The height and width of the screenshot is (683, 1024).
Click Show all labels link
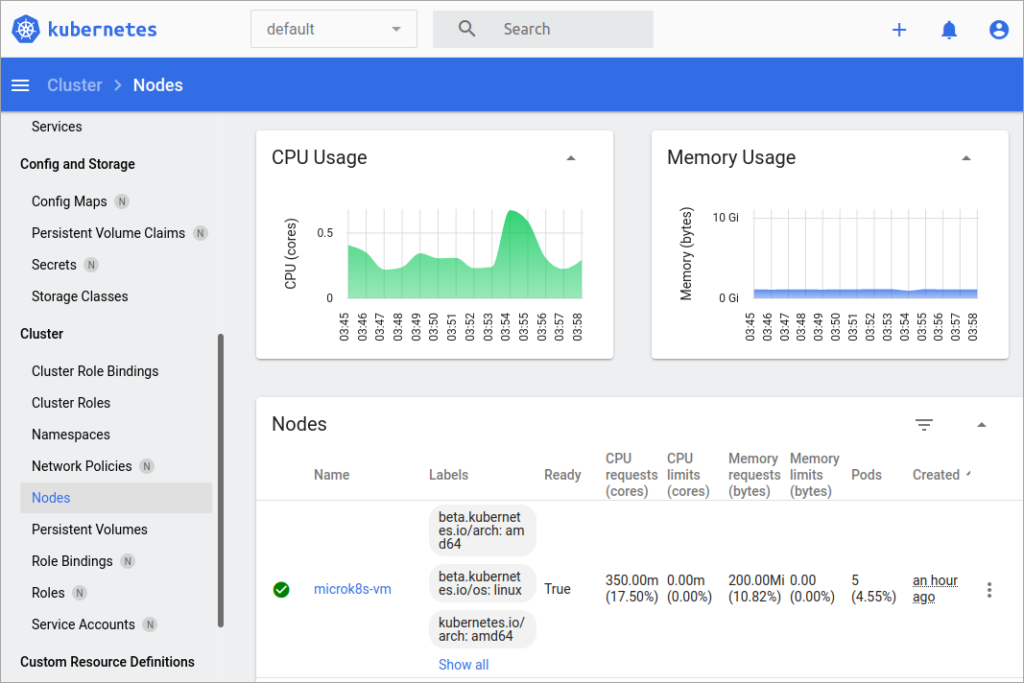(x=463, y=664)
